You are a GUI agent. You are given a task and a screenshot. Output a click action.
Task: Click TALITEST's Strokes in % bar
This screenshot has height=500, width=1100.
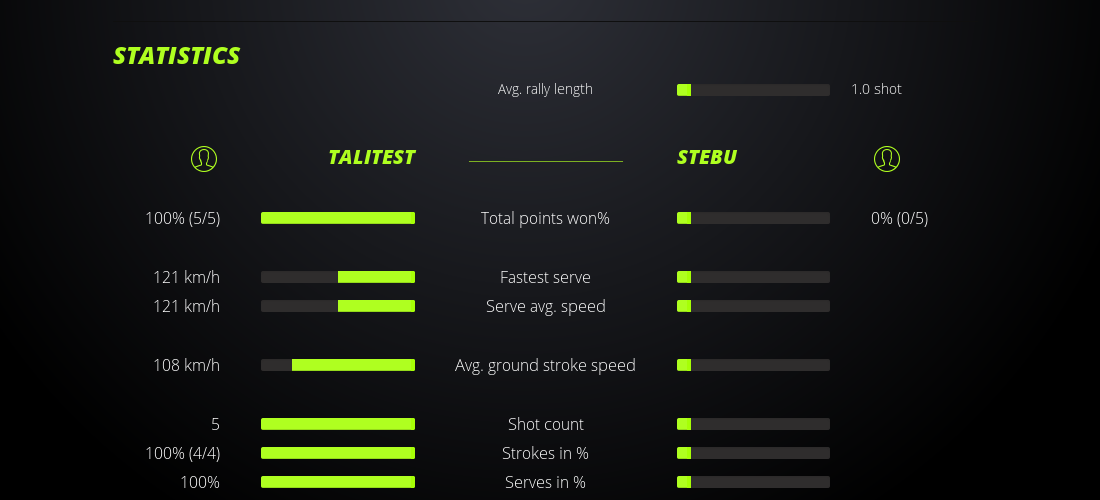click(x=338, y=453)
